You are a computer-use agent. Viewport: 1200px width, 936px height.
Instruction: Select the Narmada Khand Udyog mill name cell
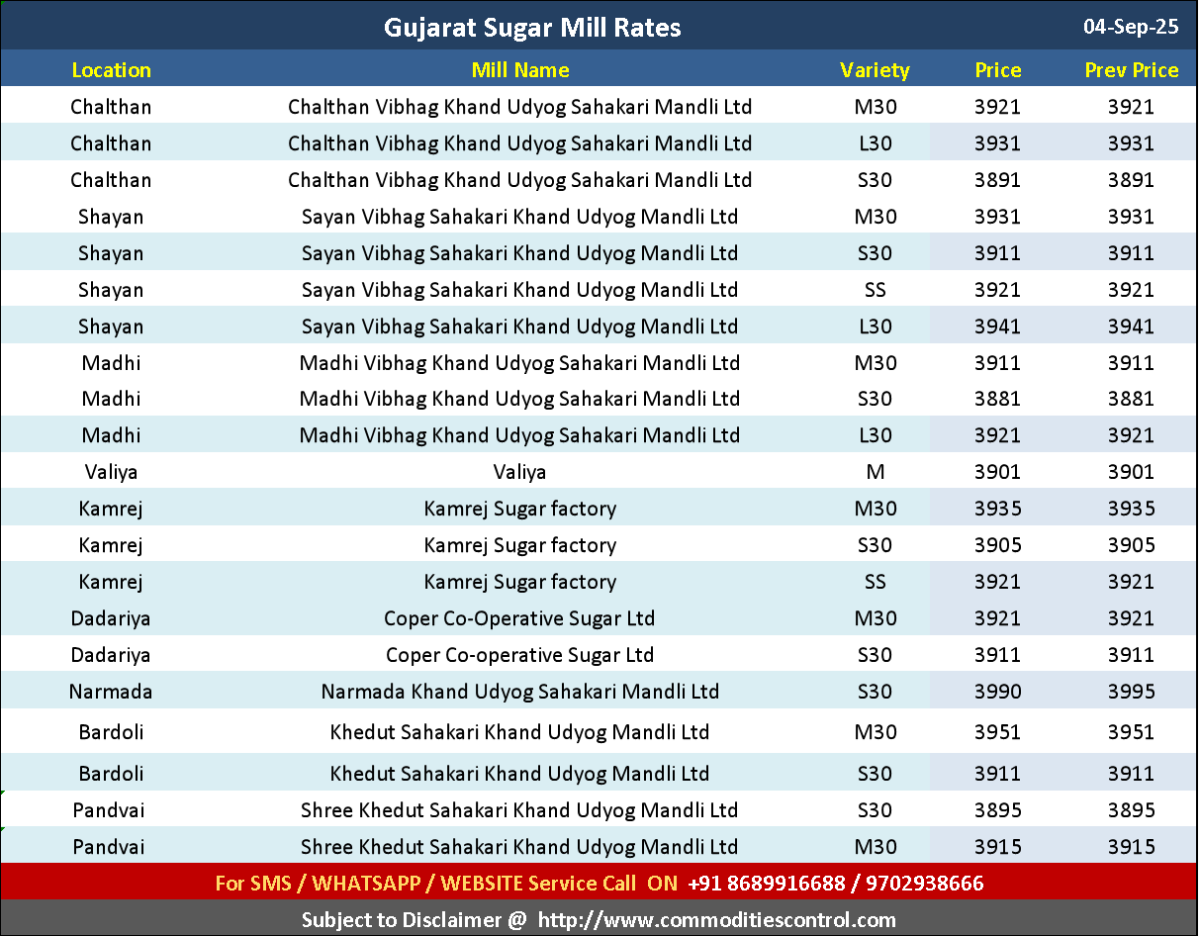pos(520,692)
